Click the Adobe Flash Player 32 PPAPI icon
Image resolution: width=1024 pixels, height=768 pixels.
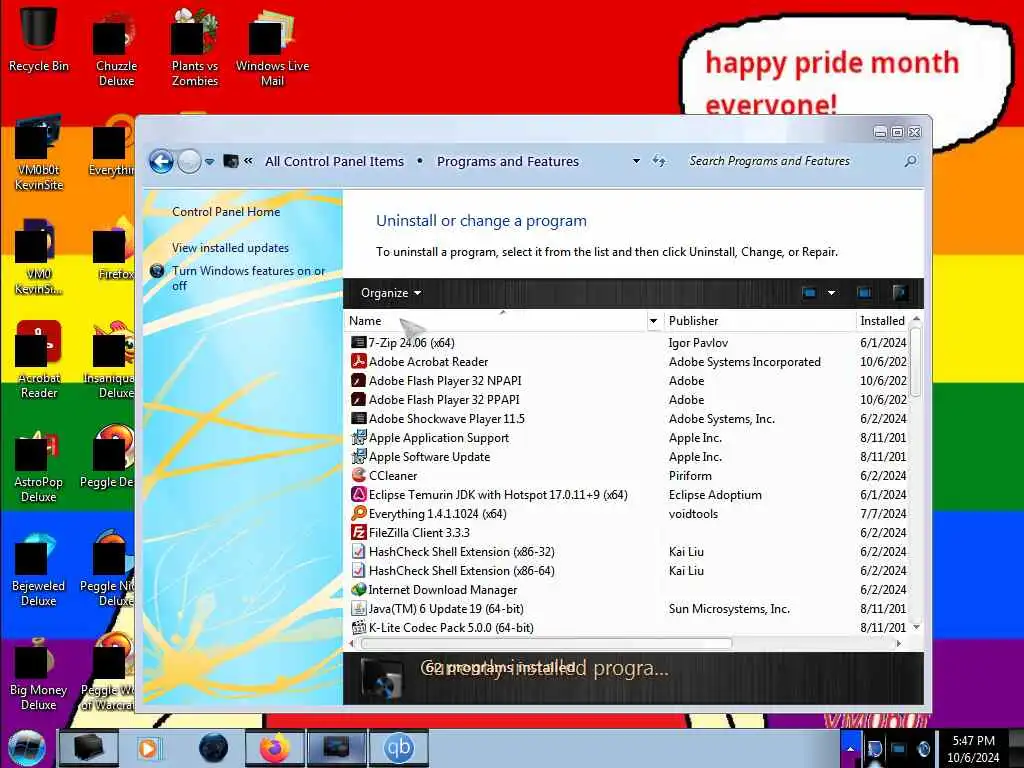[x=359, y=399]
